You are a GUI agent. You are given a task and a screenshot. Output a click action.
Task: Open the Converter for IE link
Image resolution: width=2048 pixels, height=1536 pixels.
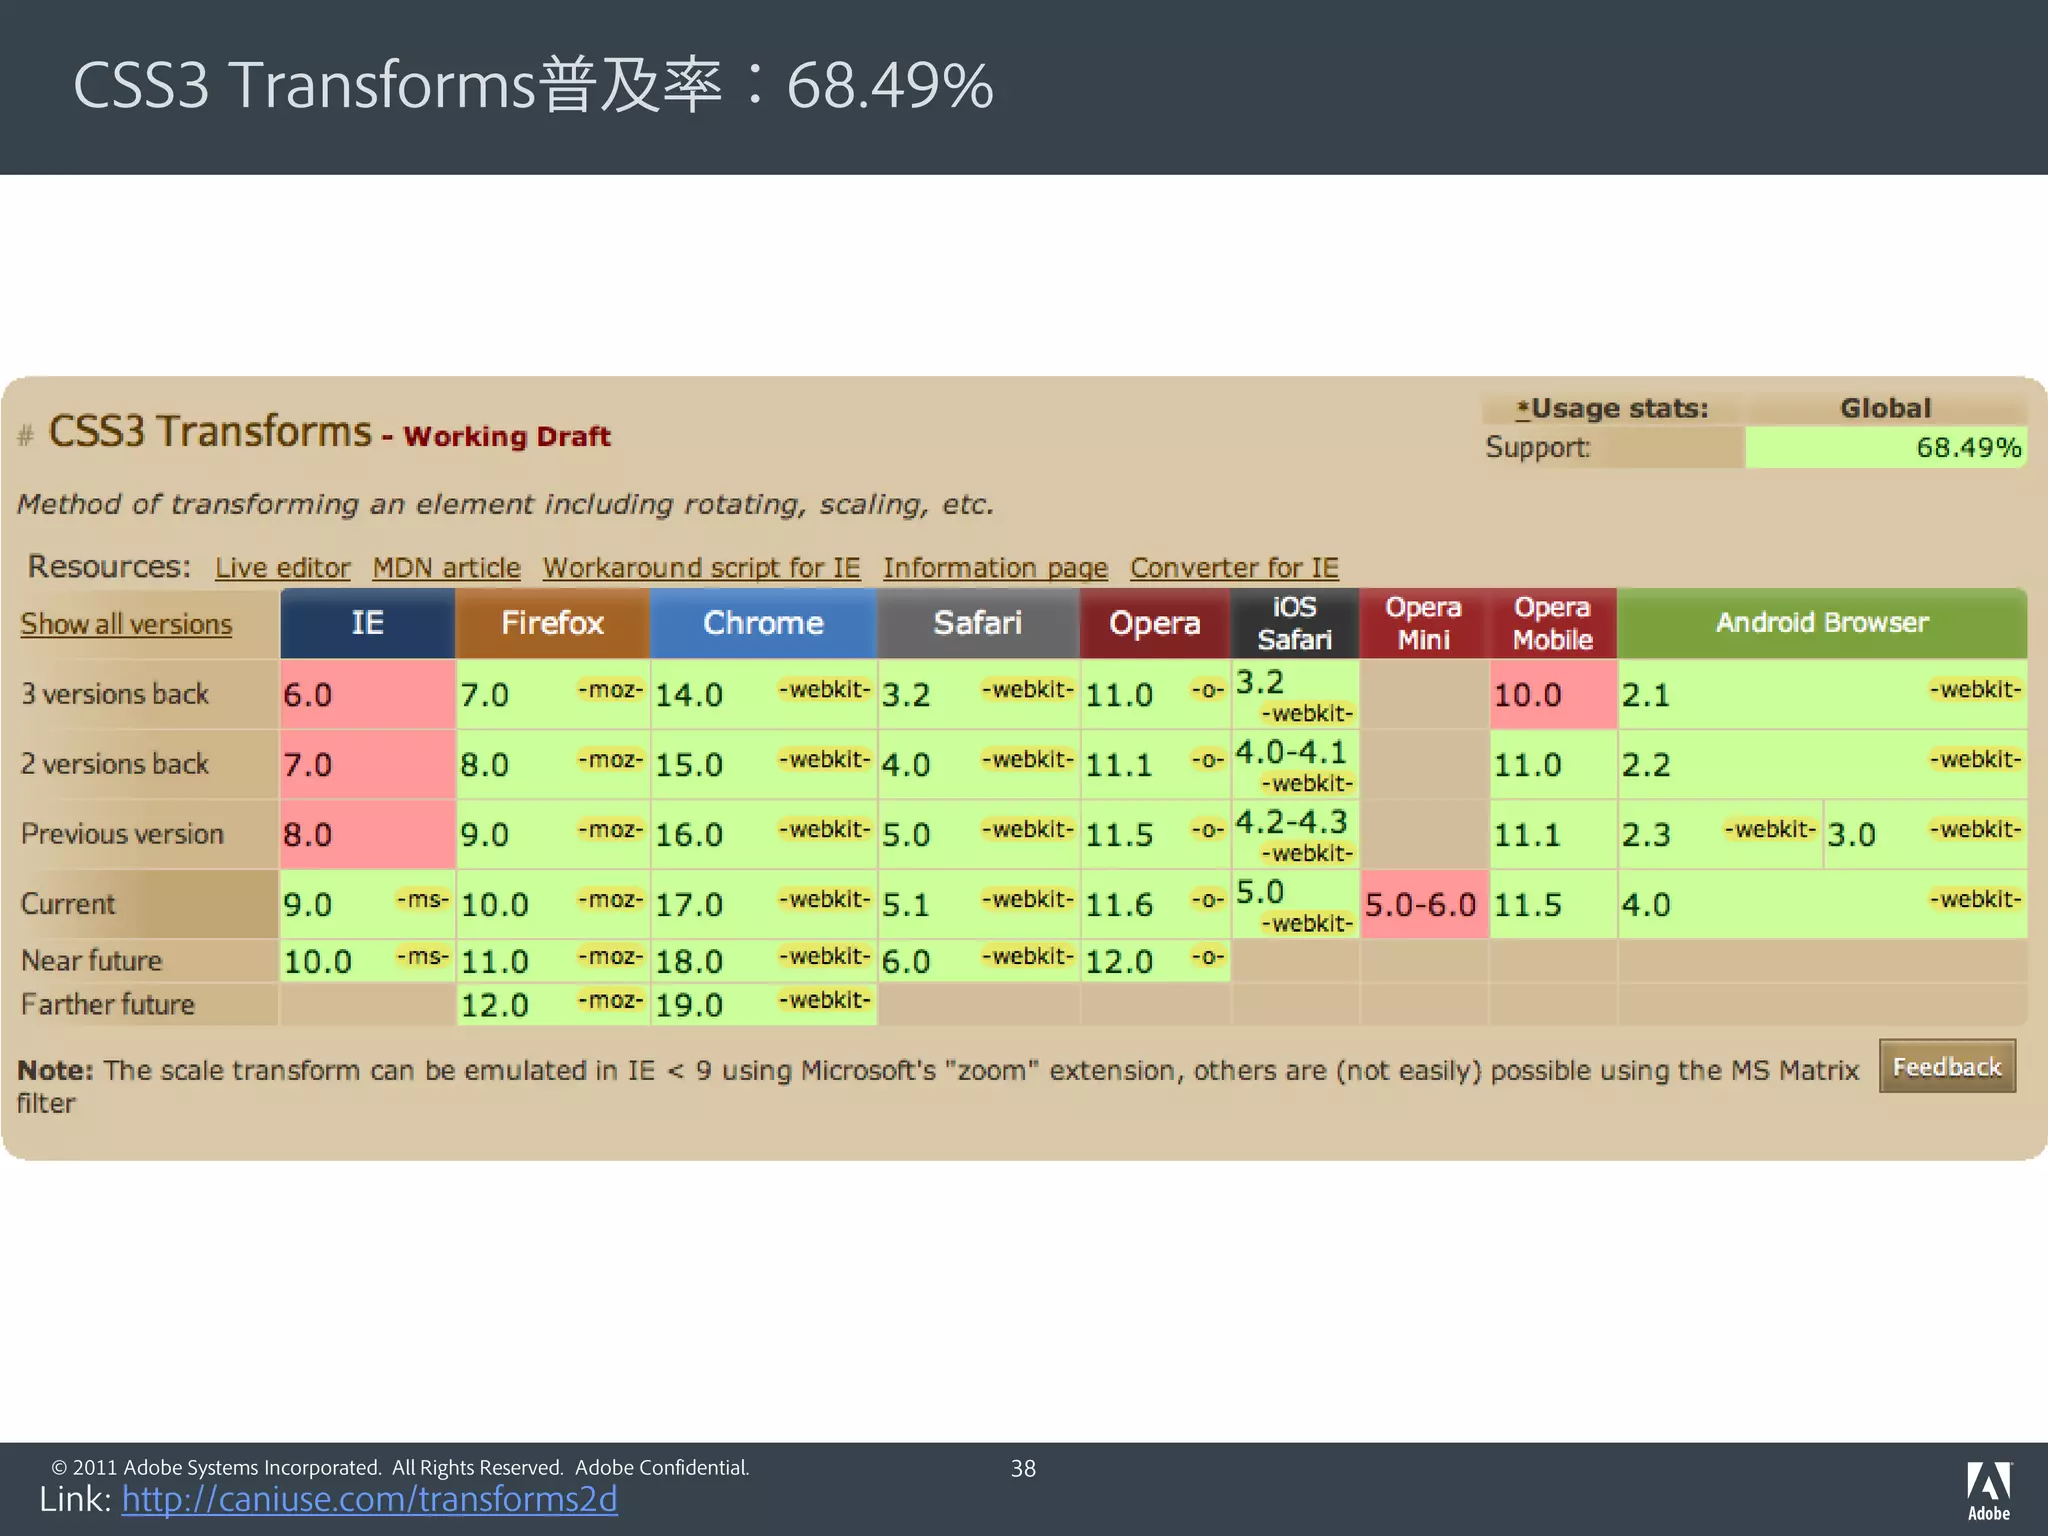(x=1234, y=568)
